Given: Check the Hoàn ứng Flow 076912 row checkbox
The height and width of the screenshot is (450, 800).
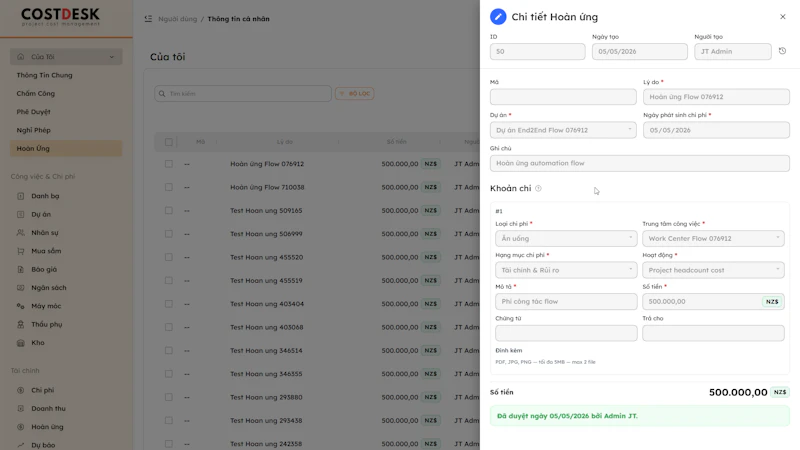Looking at the screenshot, I should (168, 164).
